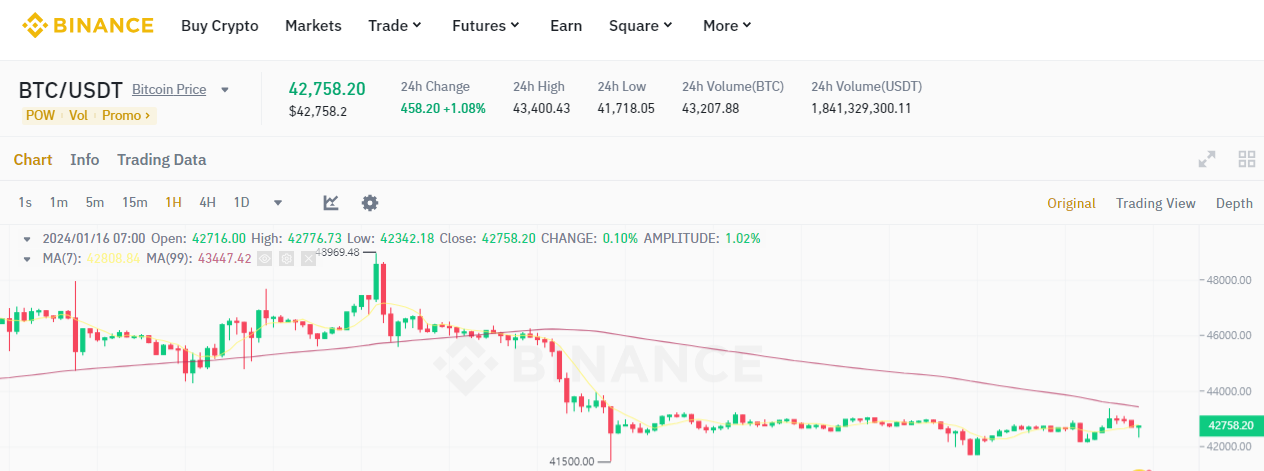Expand dropdown arrow beside Bitcoin Price
The image size is (1264, 471).
[225, 90]
